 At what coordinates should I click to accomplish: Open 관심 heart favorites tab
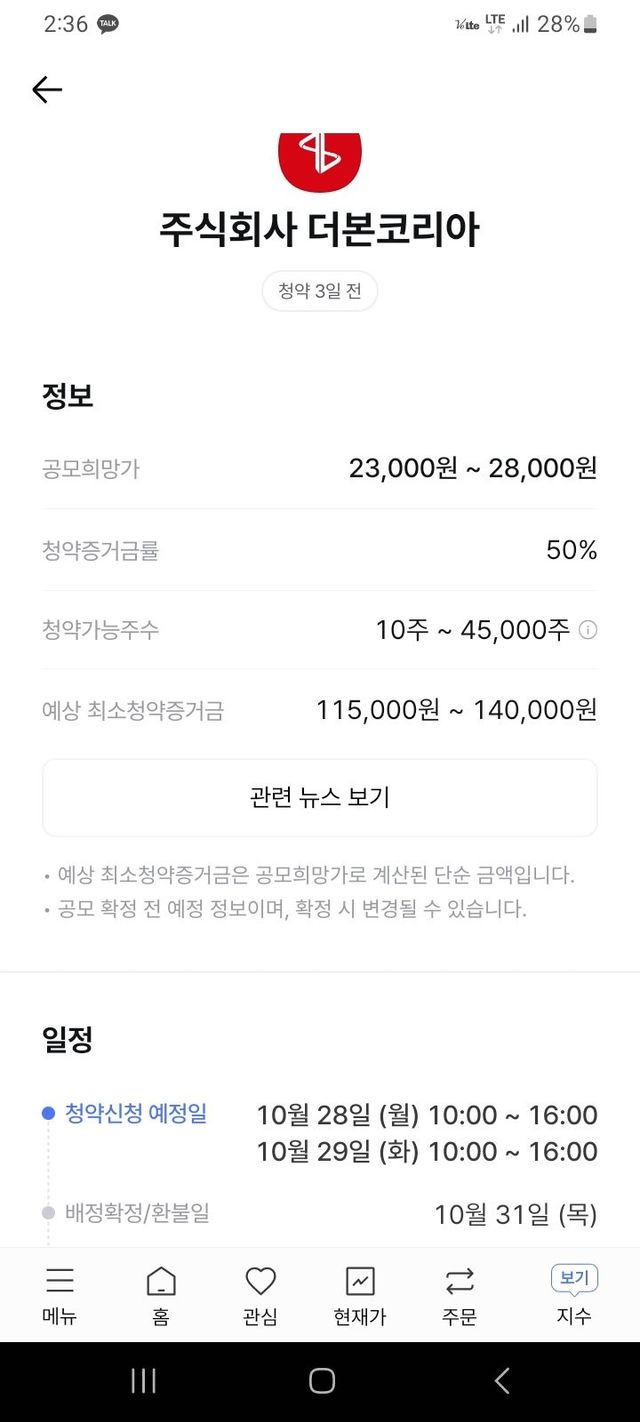[260, 1295]
